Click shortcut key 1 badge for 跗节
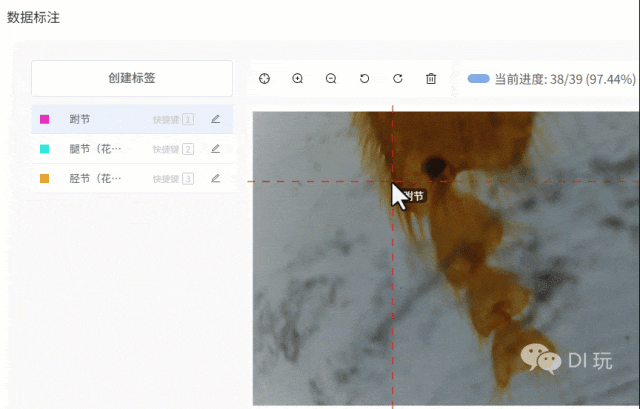Screen dimensions: 640x409 click(x=188, y=119)
